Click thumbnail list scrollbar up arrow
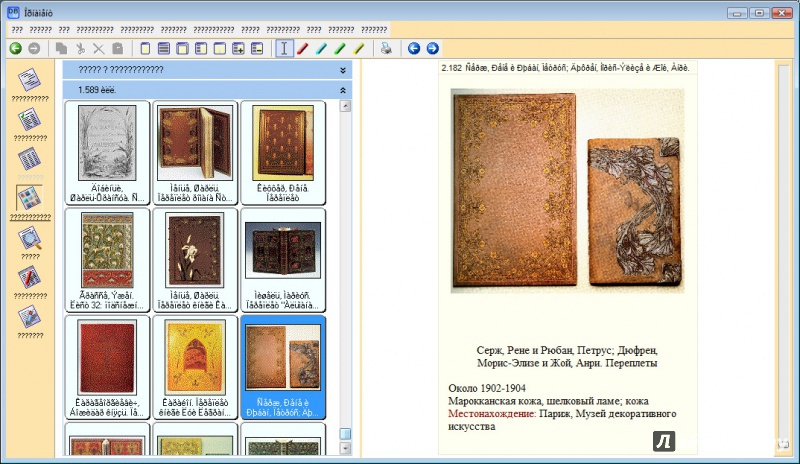The width and height of the screenshot is (800, 464). 345,106
